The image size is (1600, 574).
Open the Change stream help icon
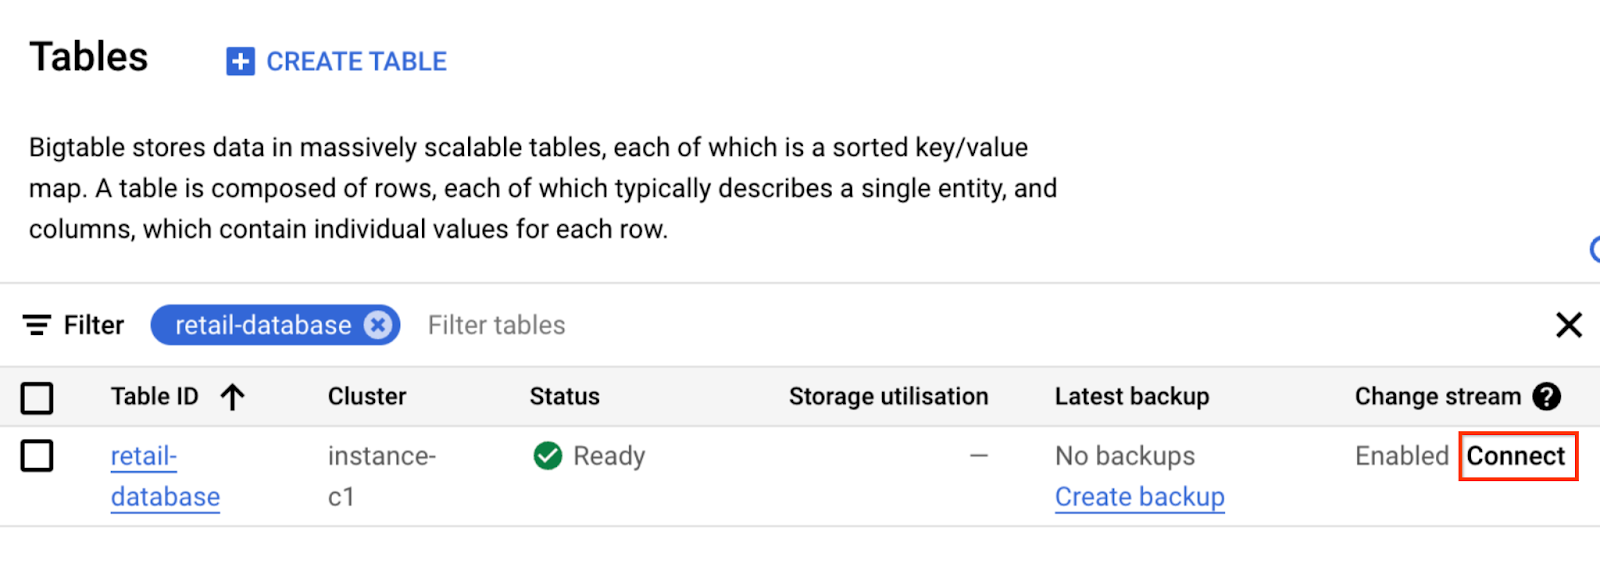[1546, 397]
